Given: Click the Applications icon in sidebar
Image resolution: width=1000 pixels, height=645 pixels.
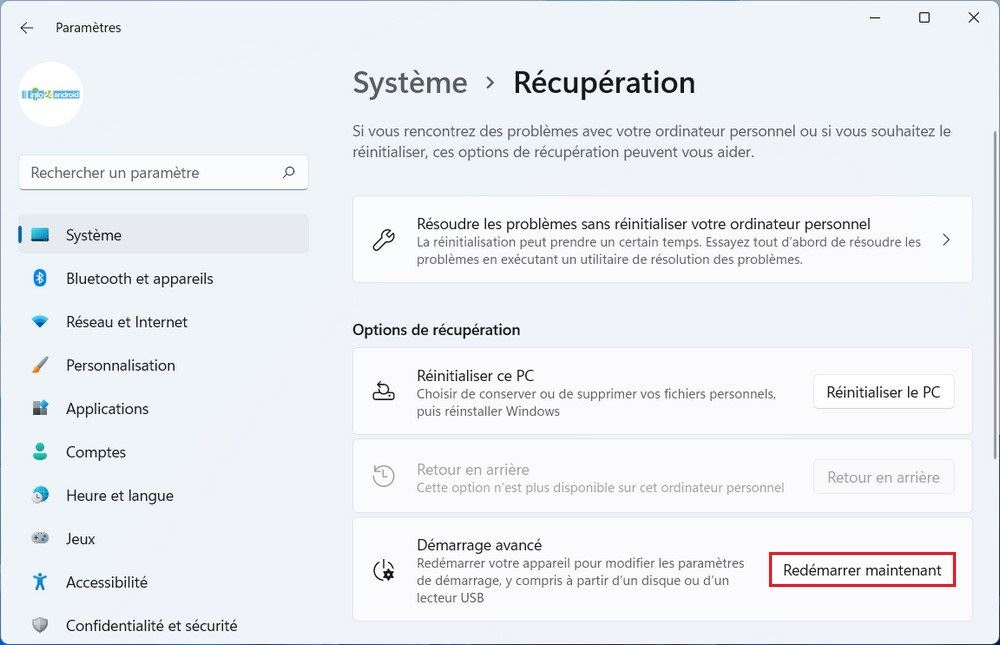Looking at the screenshot, I should coord(40,409).
